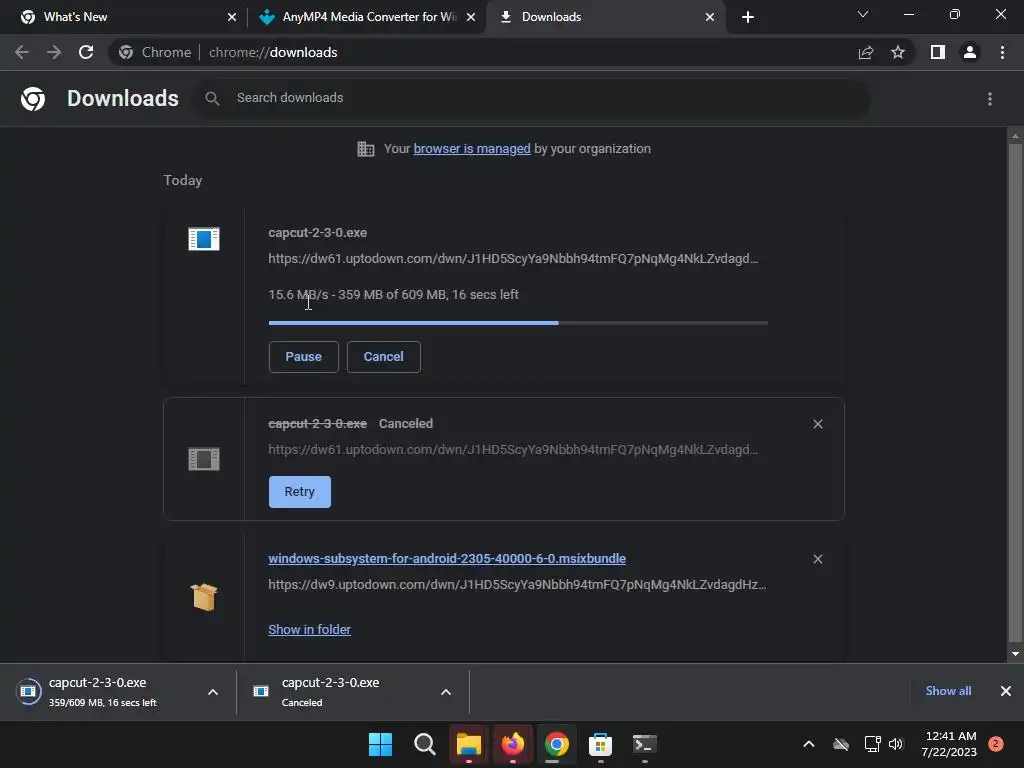Click Show in folder link
Image resolution: width=1024 pixels, height=768 pixels.
click(310, 630)
